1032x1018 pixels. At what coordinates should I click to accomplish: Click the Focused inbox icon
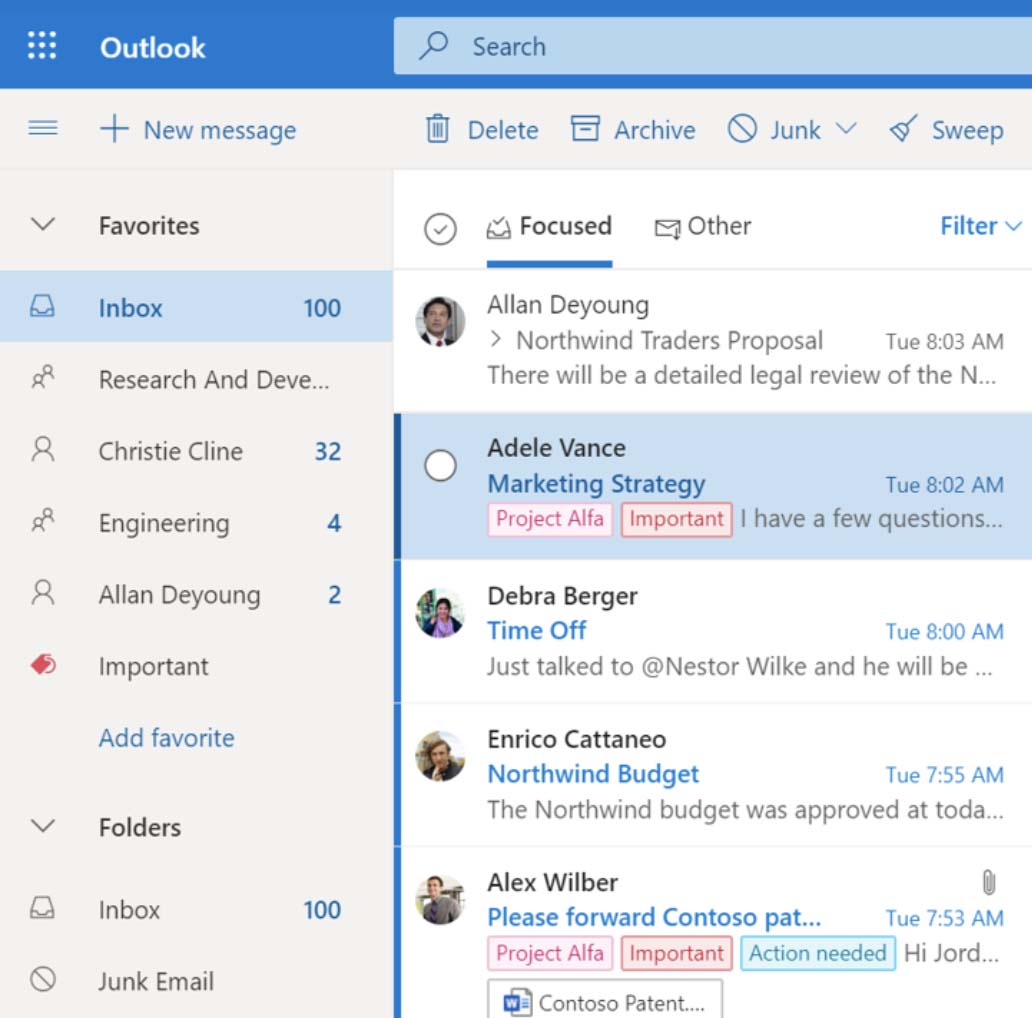coord(498,228)
